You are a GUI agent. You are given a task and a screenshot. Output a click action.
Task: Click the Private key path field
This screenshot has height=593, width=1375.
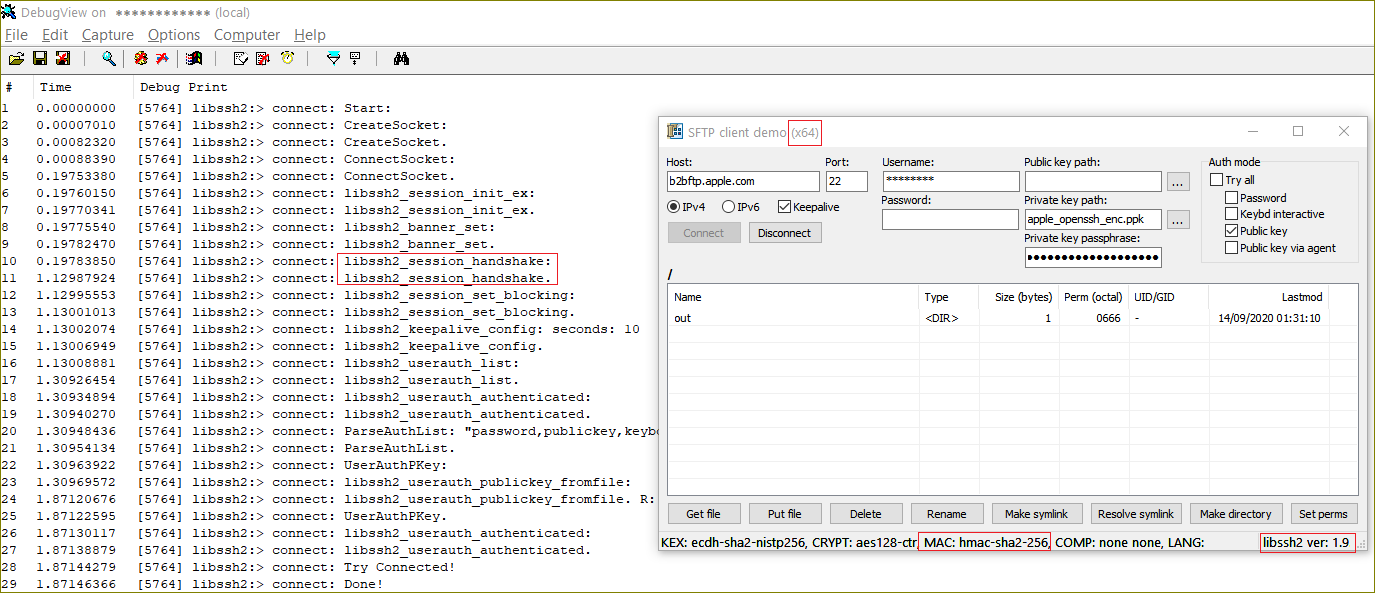[x=1093, y=219]
